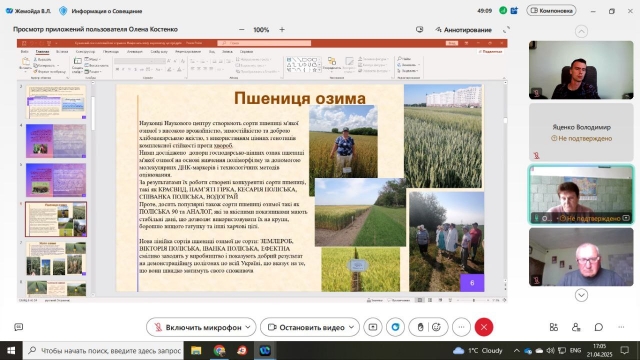640x360 pixels.
Task: Open the Компоновка layout menu
Action: coord(551,11)
